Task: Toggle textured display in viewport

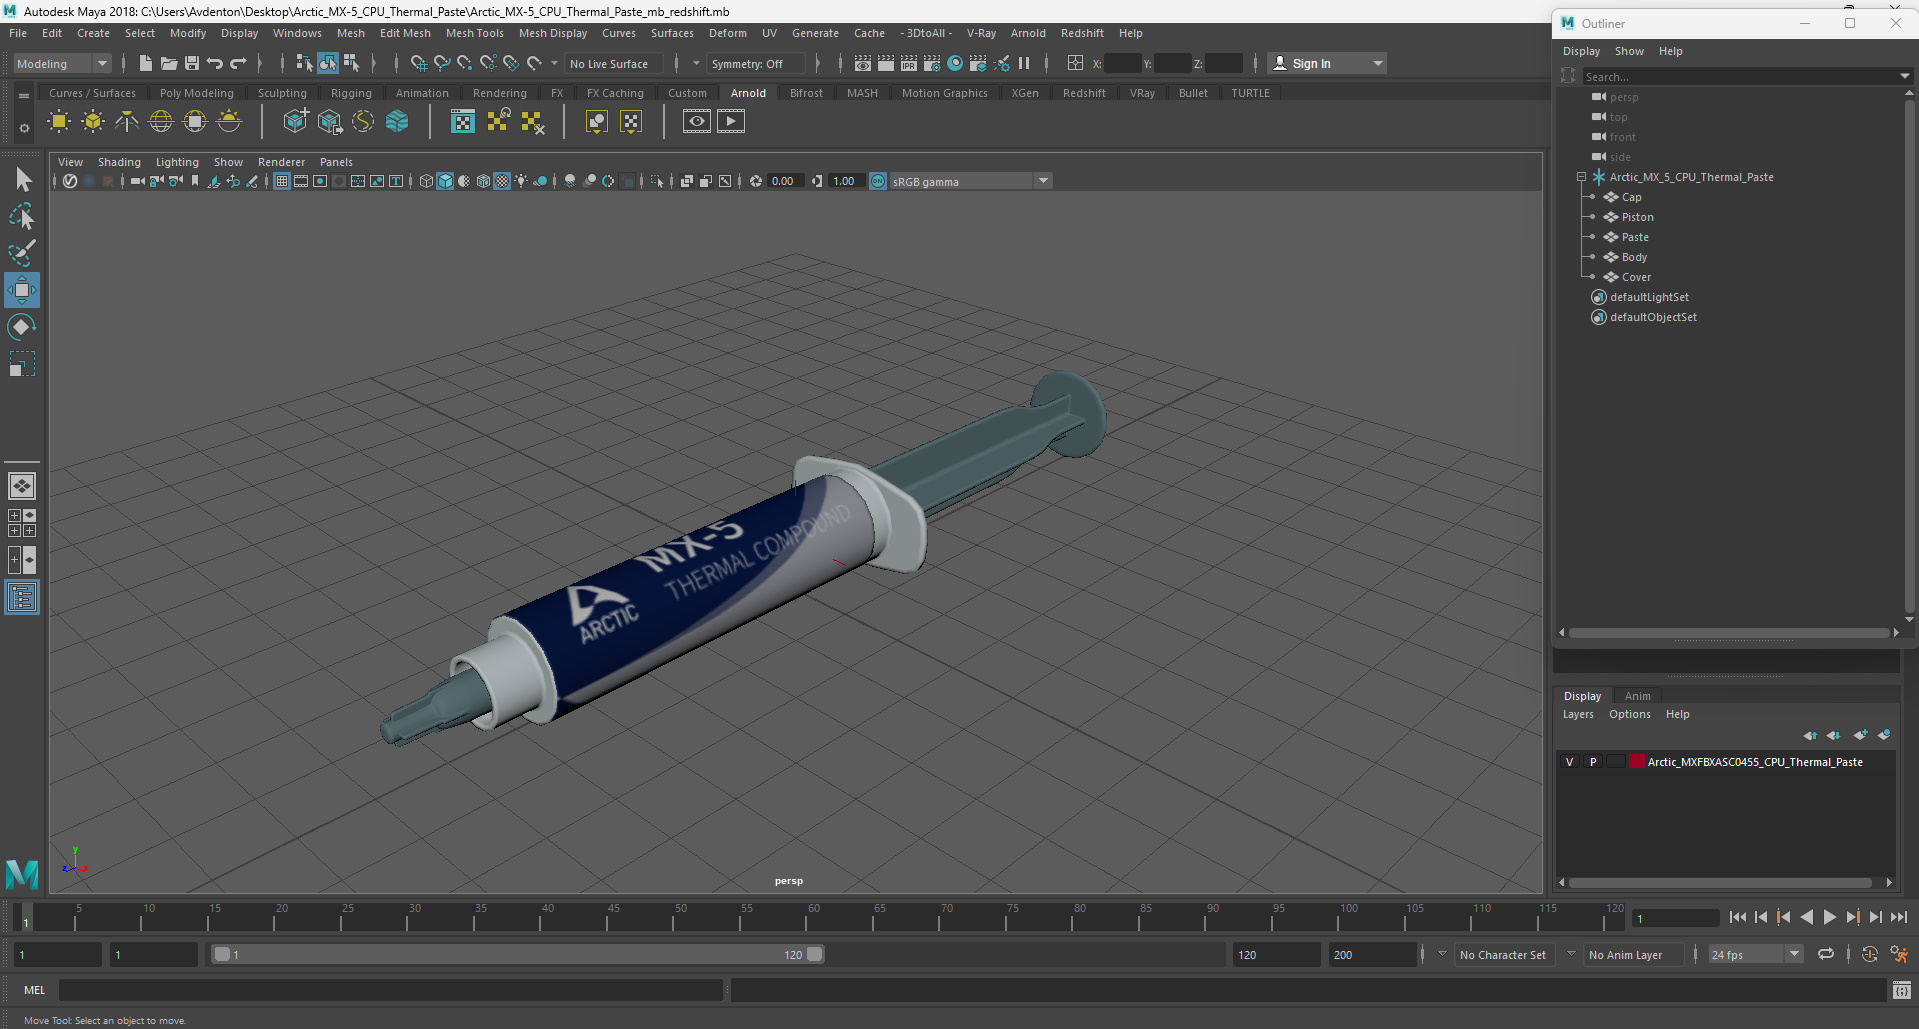Action: tap(502, 181)
